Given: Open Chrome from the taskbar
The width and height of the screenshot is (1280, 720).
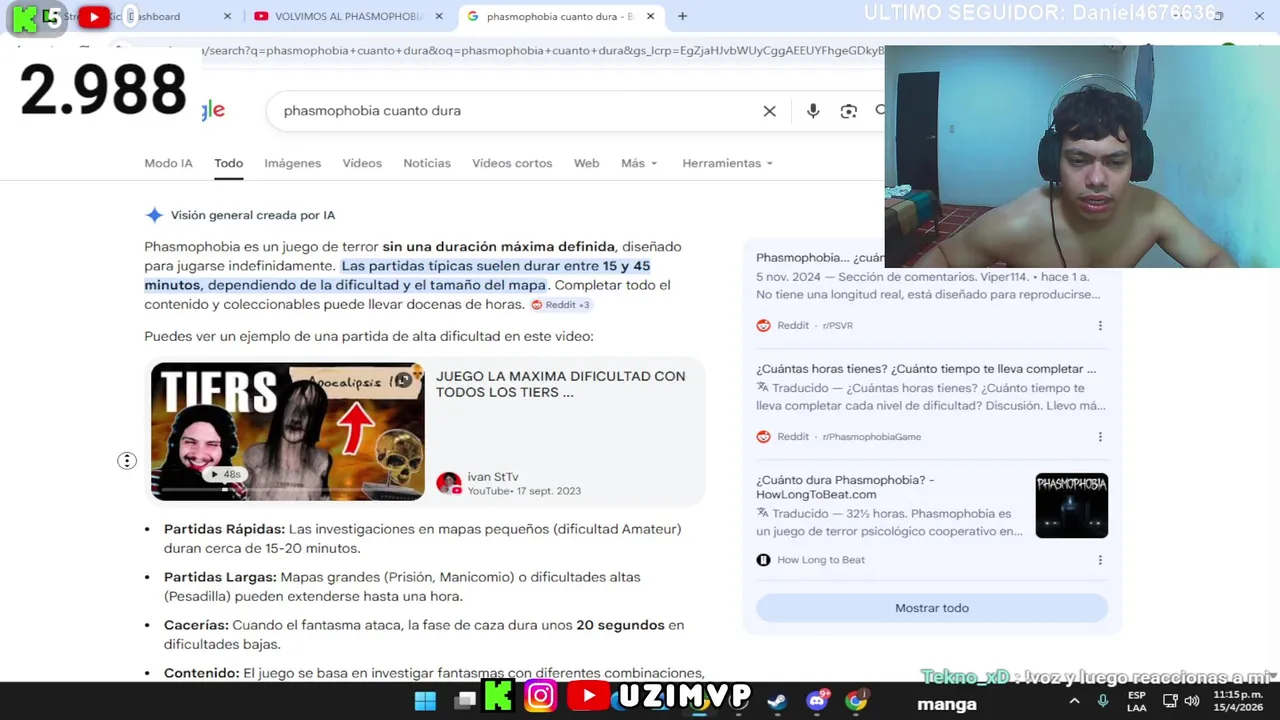Looking at the screenshot, I should coord(857,700).
